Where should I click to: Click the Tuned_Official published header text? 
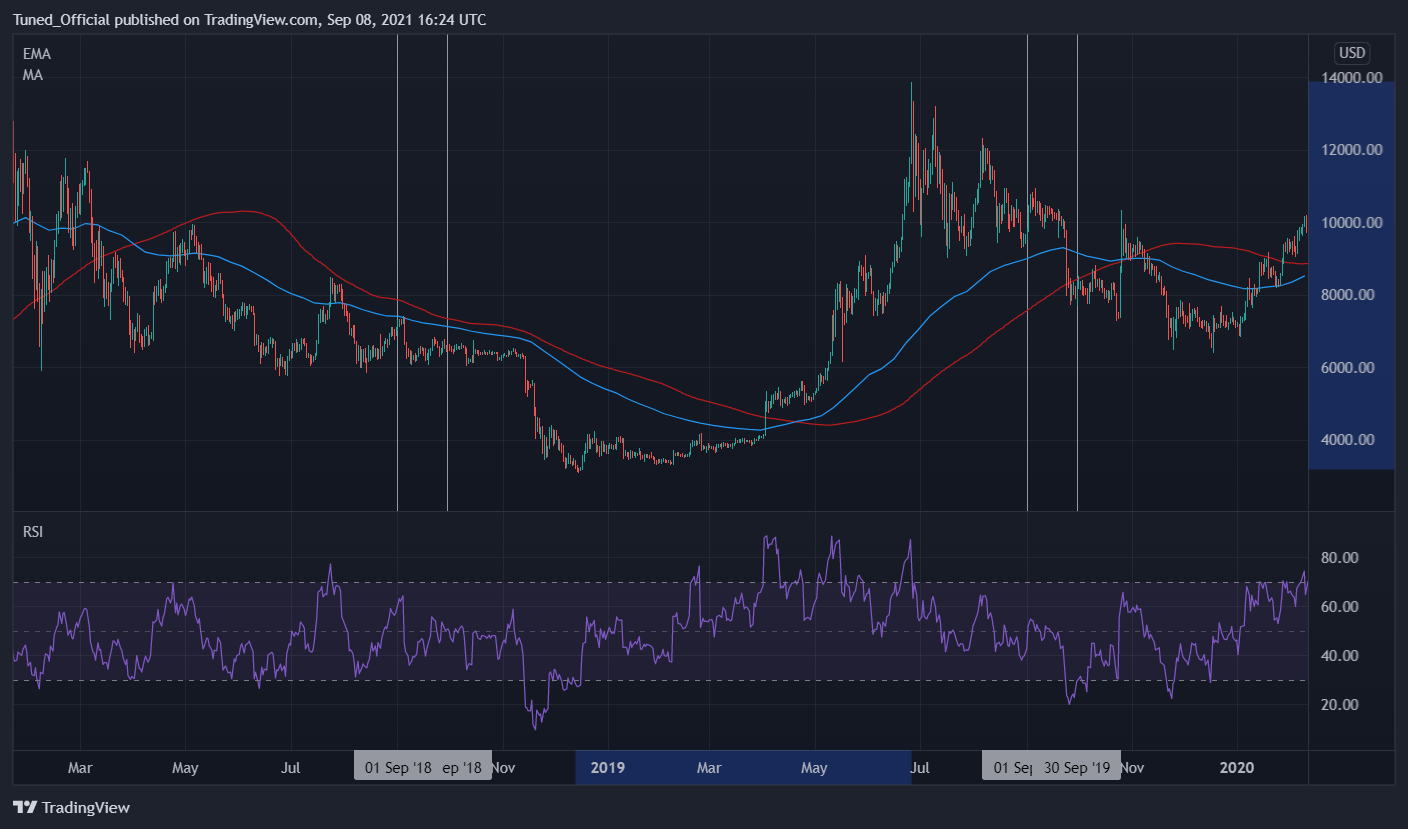coord(250,19)
